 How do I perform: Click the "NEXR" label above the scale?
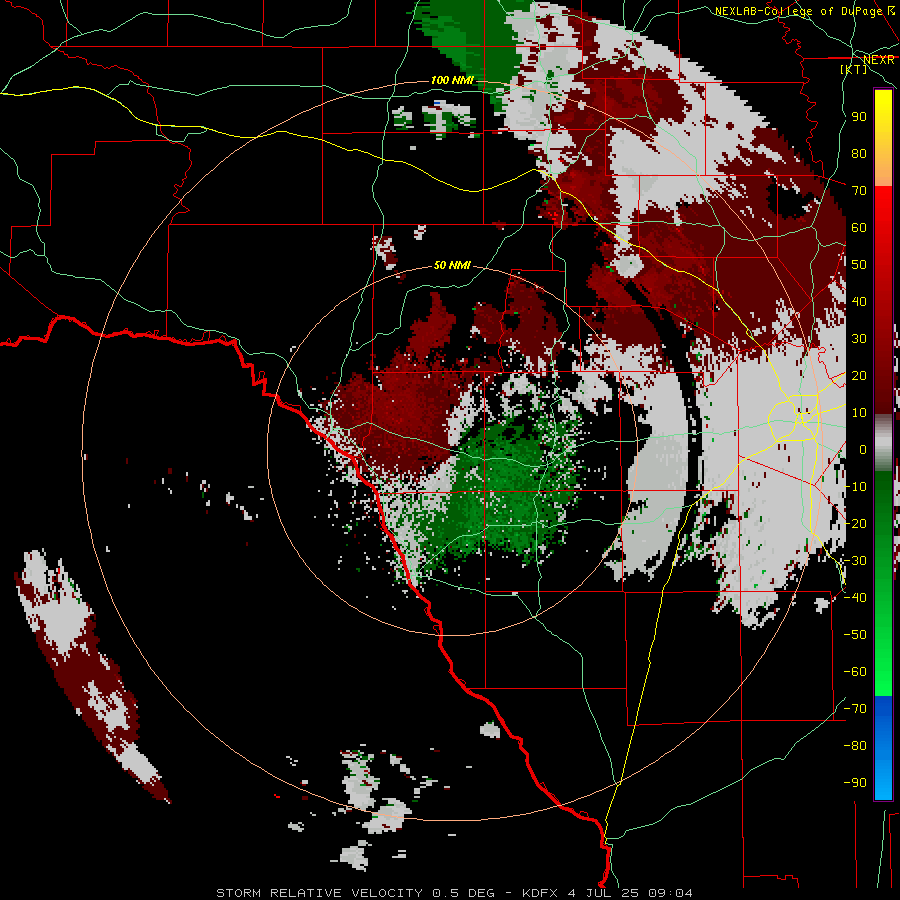(878, 60)
